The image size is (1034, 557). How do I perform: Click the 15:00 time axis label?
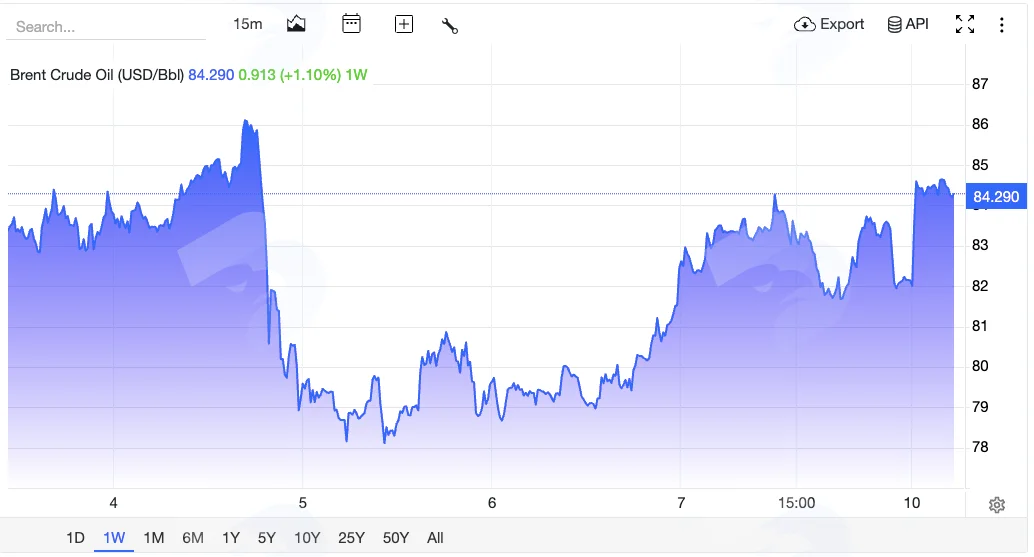pos(797,503)
